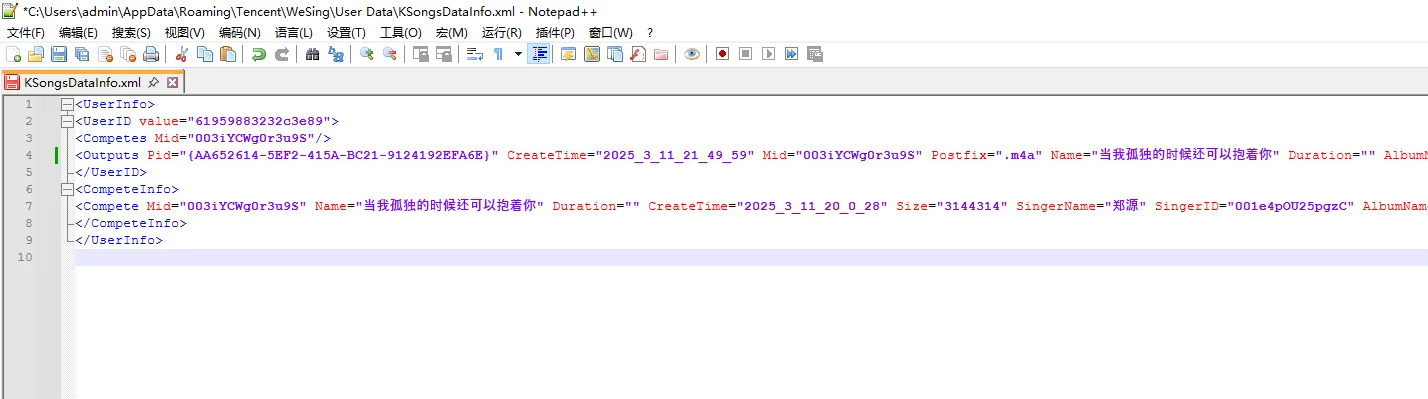Save the current file via the Save icon
This screenshot has height=399, width=1428.
(x=59, y=54)
